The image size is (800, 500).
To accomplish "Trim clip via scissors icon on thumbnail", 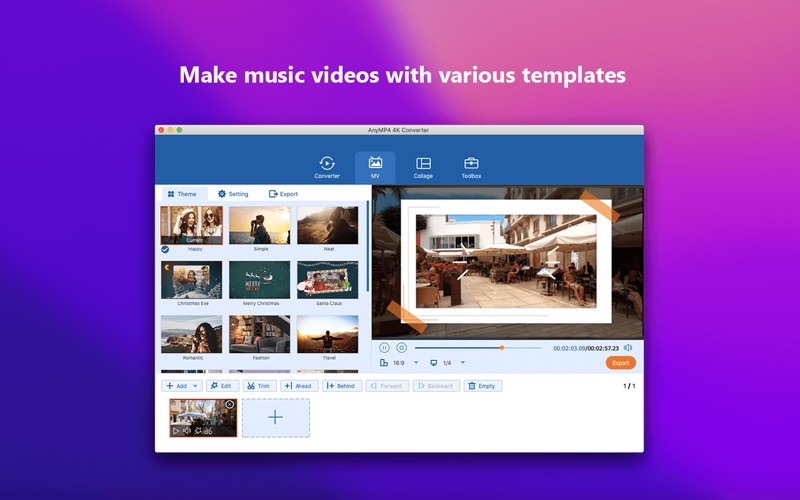I will click(x=208, y=431).
